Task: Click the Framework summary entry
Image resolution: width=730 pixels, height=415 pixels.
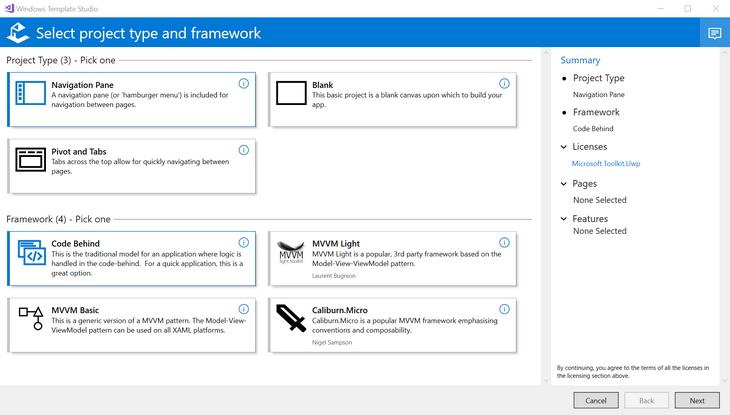Action: coord(596,112)
